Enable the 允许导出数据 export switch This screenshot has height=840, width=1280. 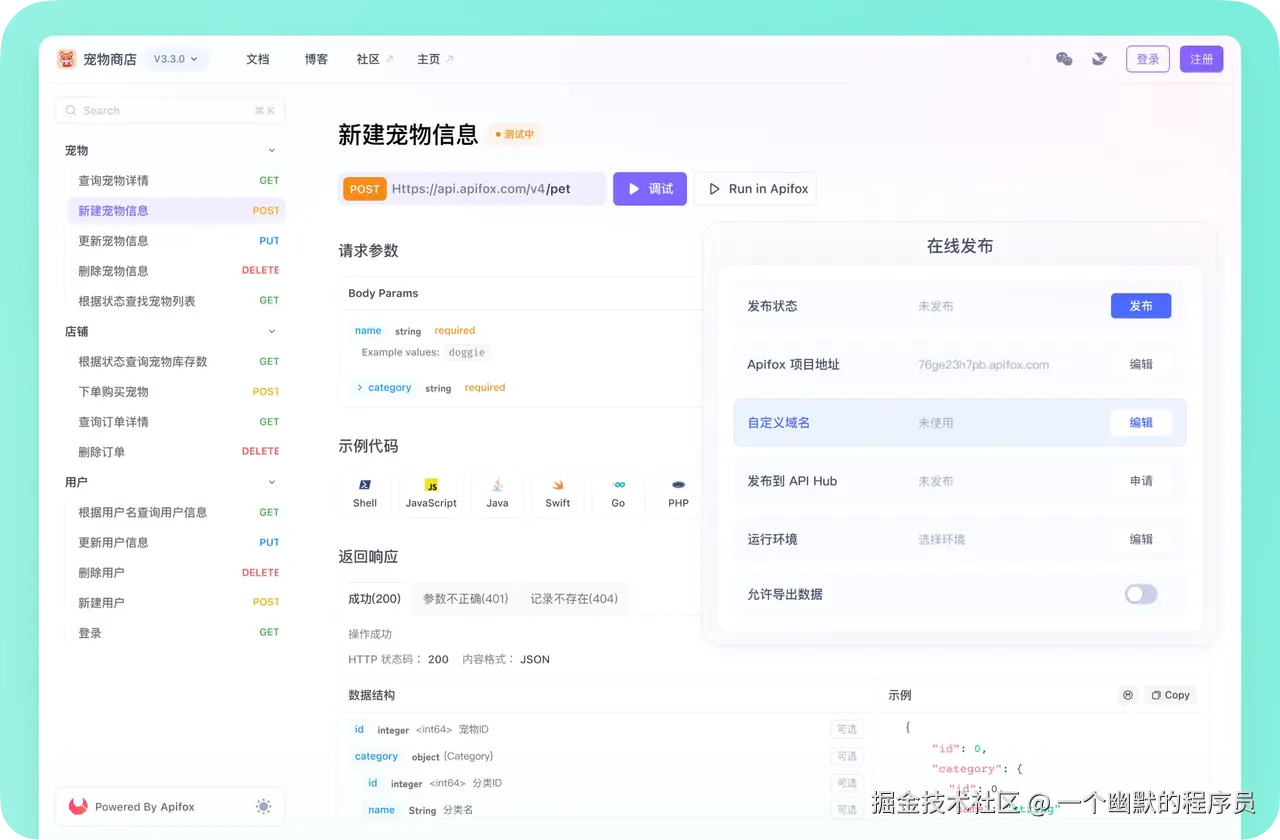1141,594
